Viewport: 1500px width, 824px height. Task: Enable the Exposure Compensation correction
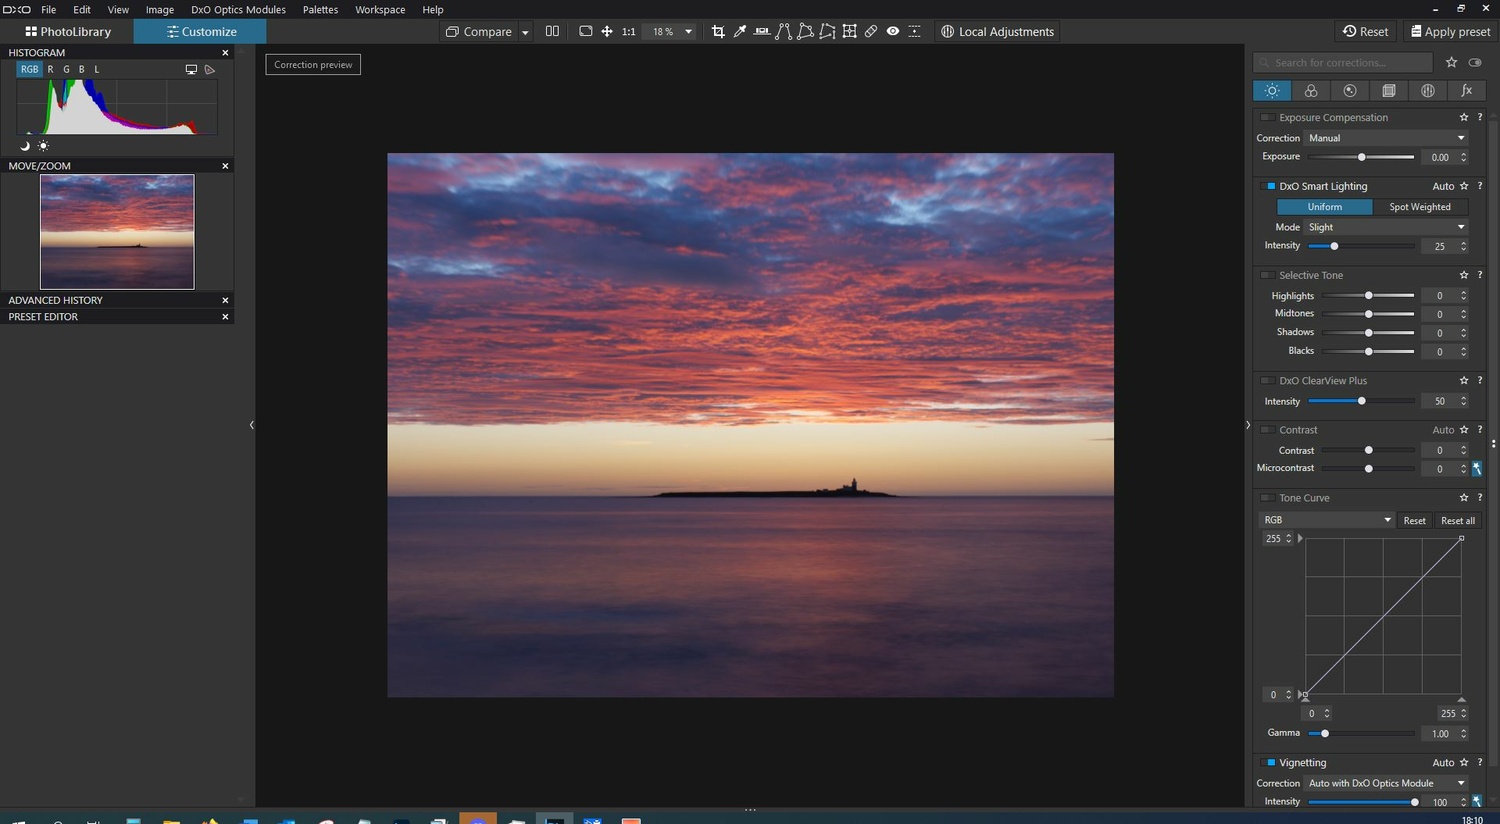coord(1268,118)
